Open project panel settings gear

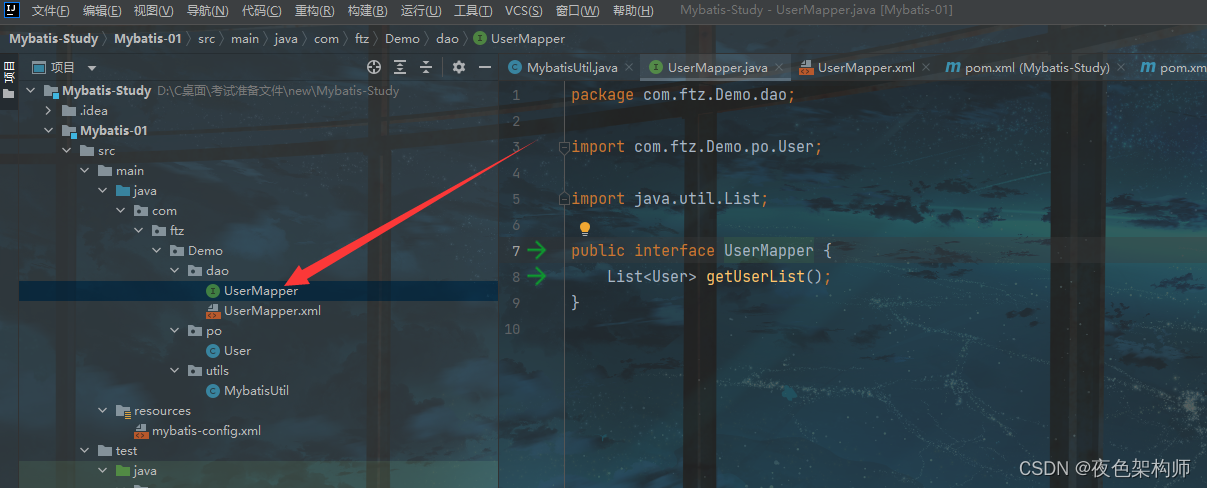[x=459, y=67]
